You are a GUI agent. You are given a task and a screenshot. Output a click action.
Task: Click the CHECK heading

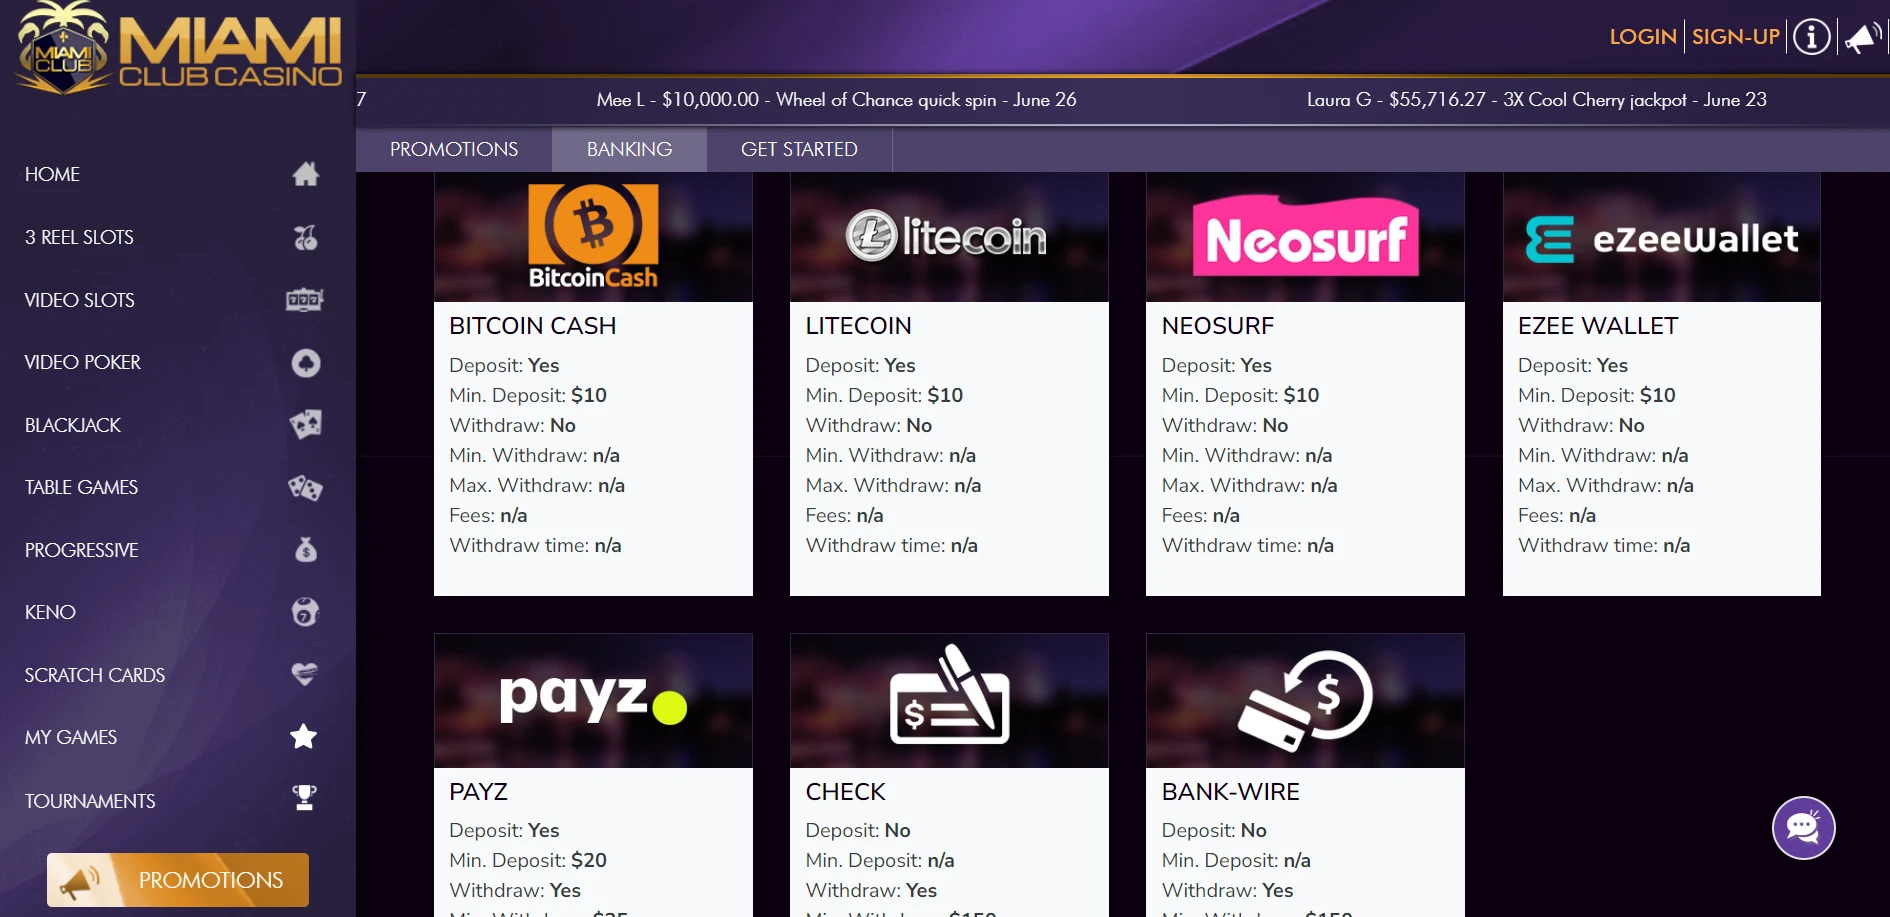click(x=845, y=792)
